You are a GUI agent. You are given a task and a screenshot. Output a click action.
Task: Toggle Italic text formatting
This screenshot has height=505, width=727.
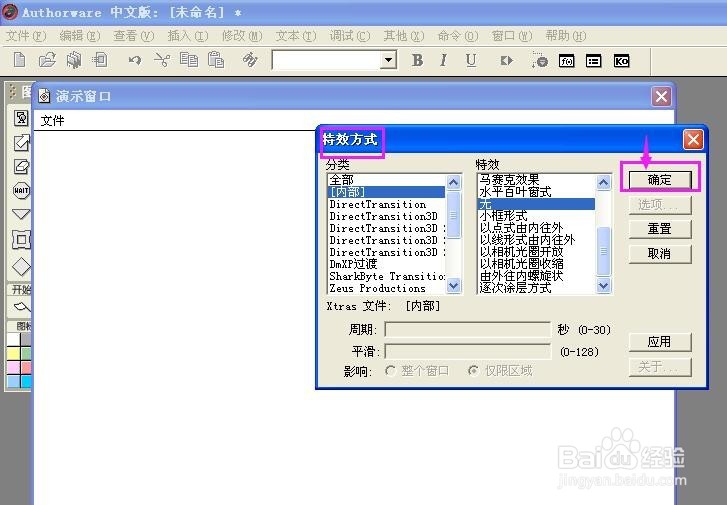tap(444, 60)
